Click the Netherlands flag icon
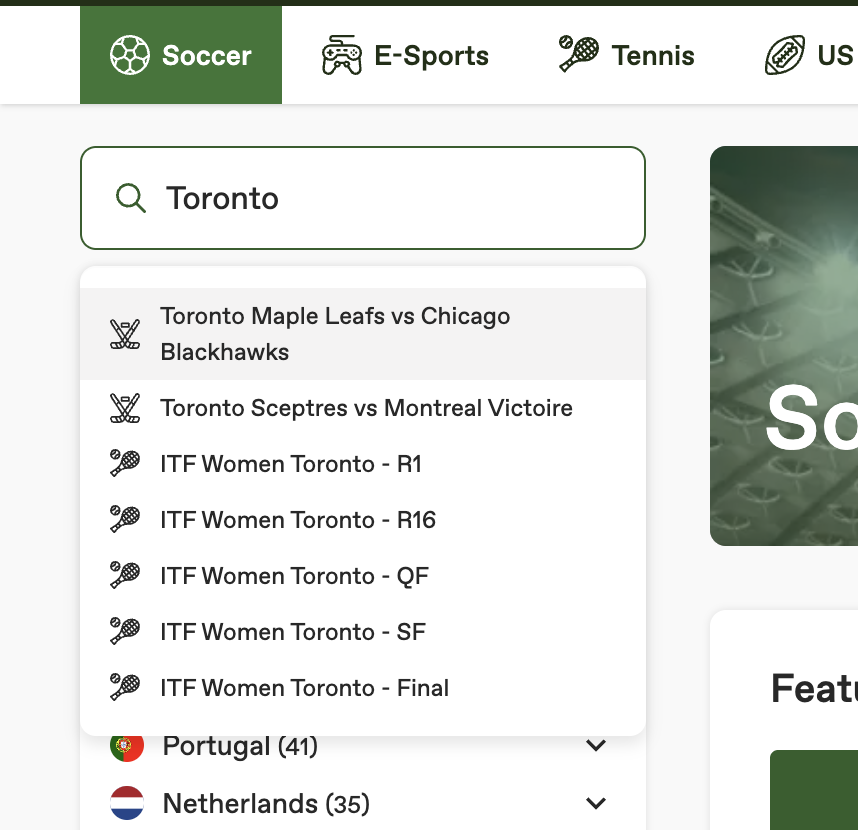 [127, 804]
